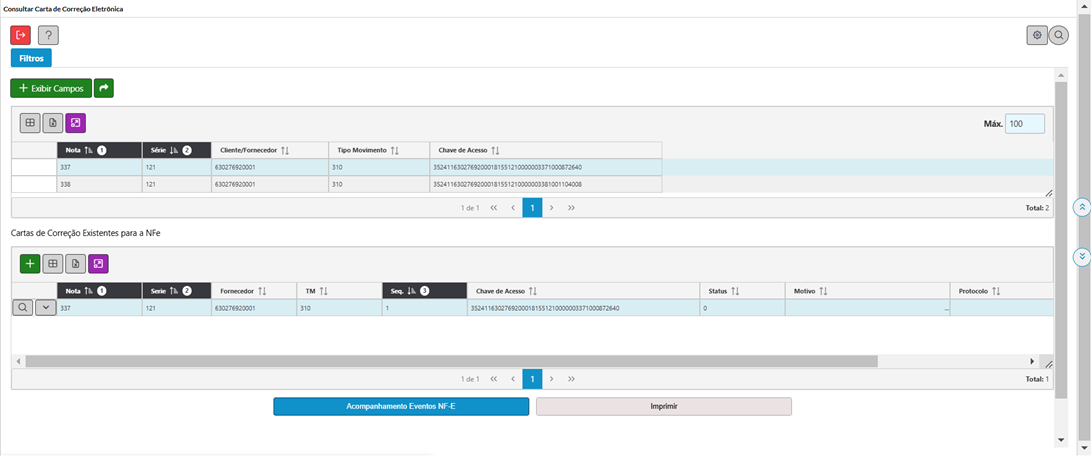This screenshot has height=456, width=1091.
Task: Open help with the question mark icon
Action: [48, 36]
